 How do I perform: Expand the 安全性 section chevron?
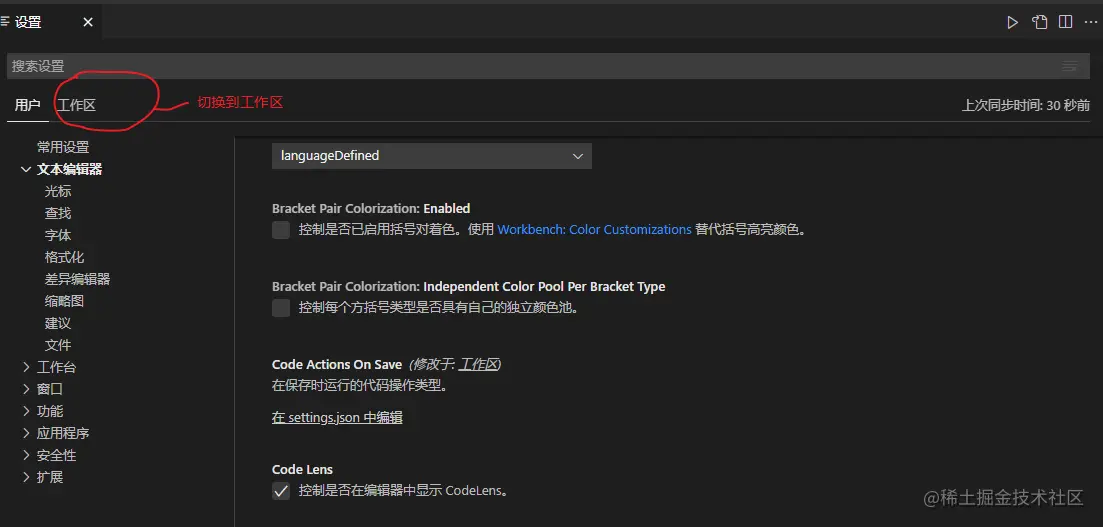(x=26, y=455)
